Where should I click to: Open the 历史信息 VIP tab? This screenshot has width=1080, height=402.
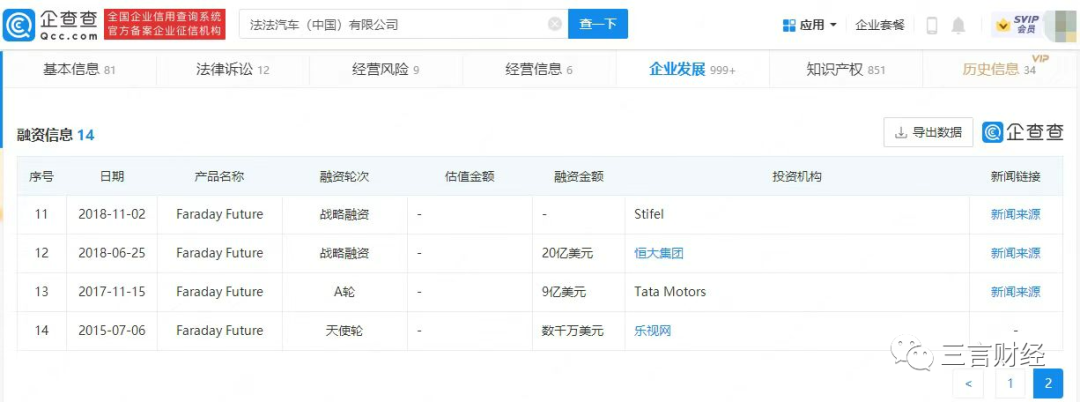coord(999,70)
